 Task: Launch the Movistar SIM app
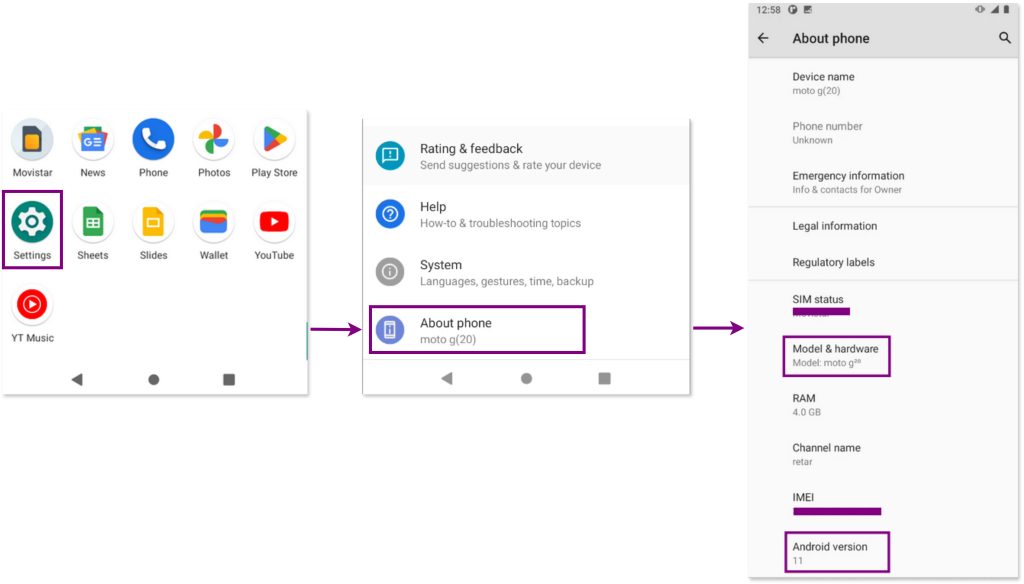(32, 140)
